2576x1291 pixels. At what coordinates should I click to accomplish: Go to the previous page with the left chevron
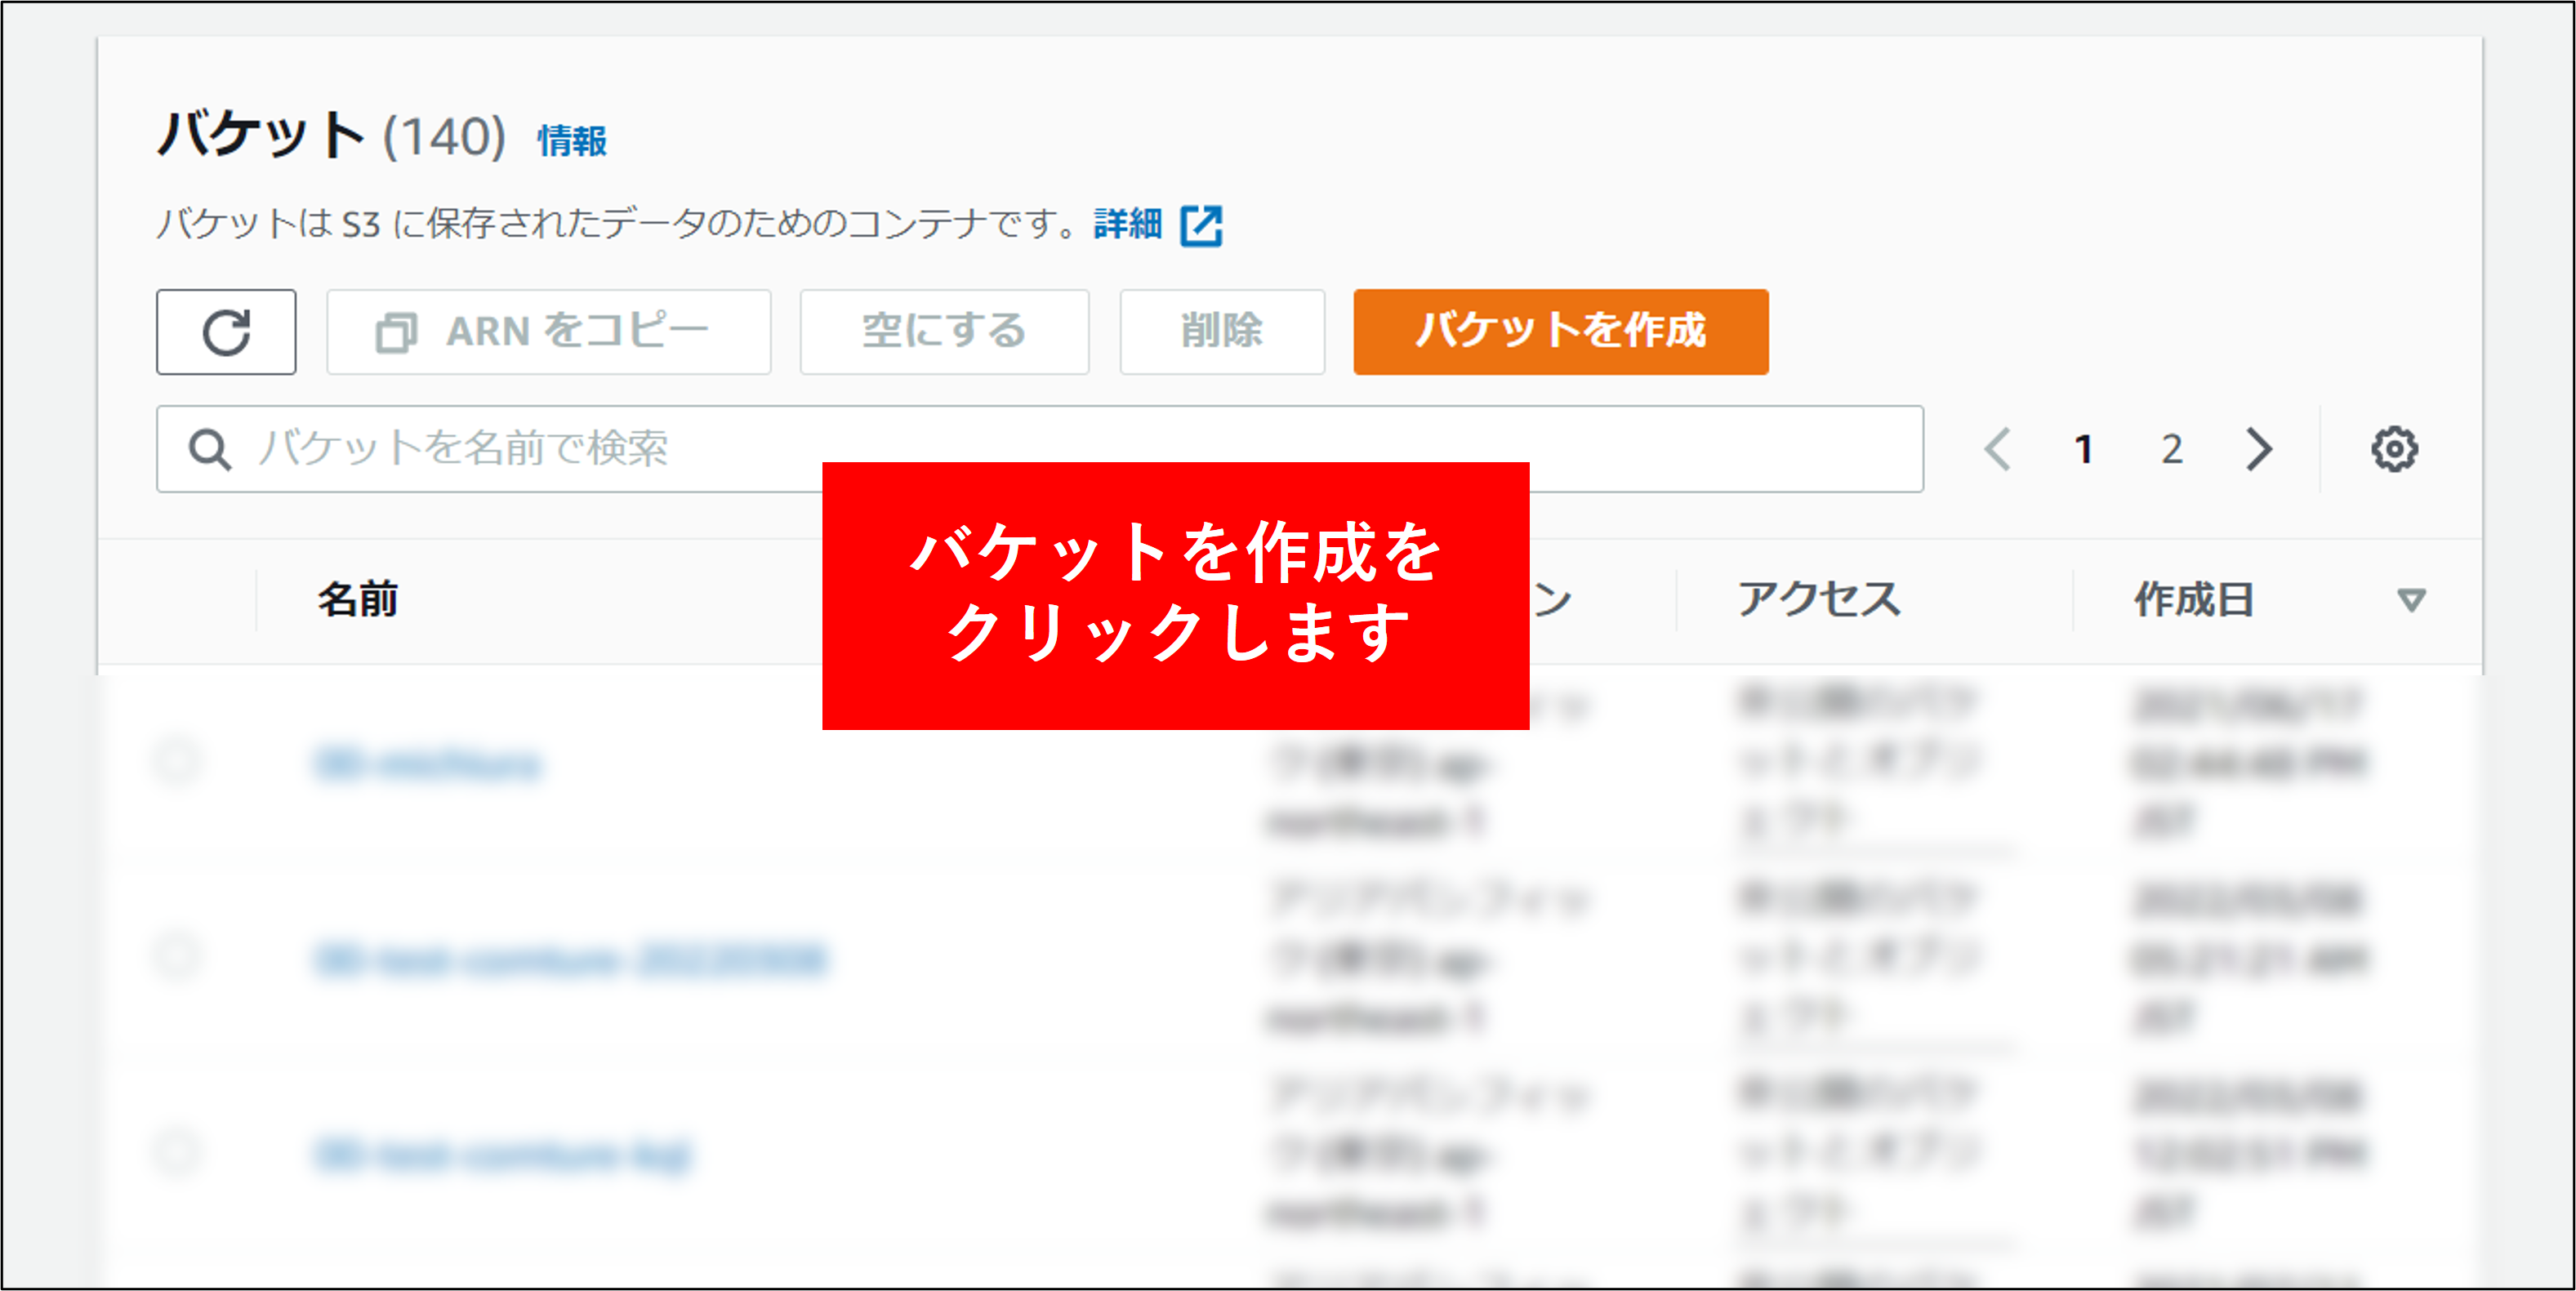[x=1997, y=449]
